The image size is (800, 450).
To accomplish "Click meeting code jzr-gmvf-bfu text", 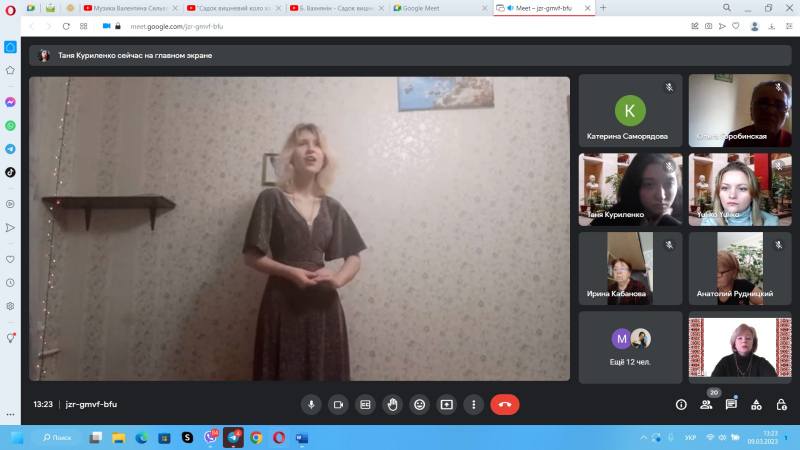I will click(x=91, y=404).
